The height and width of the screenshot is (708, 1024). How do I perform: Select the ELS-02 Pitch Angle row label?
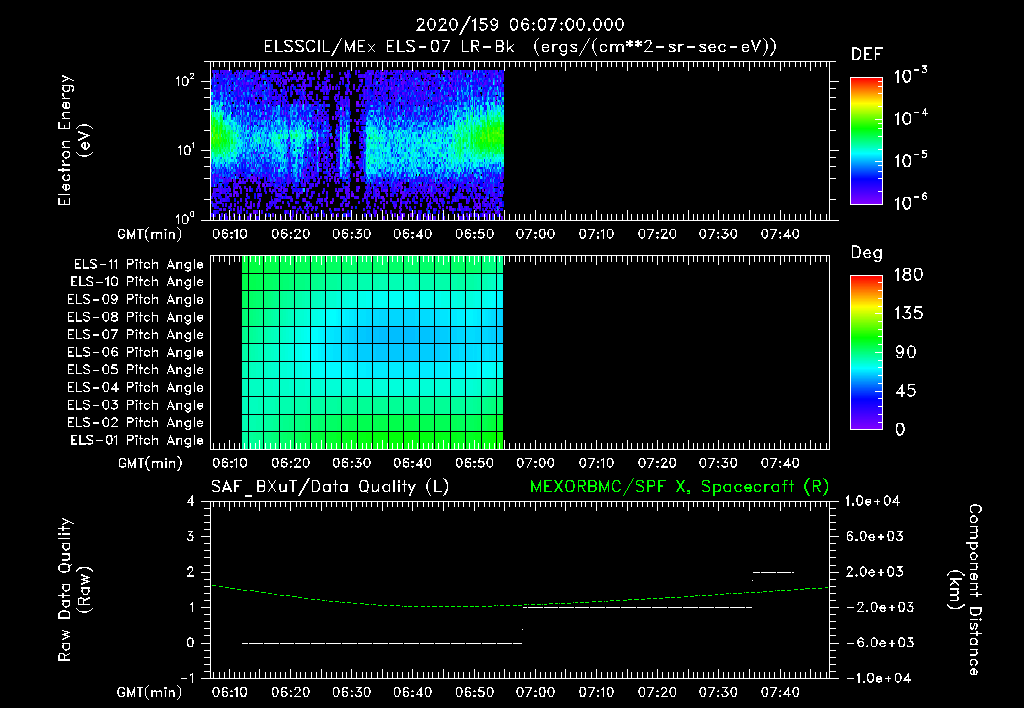coord(136,423)
